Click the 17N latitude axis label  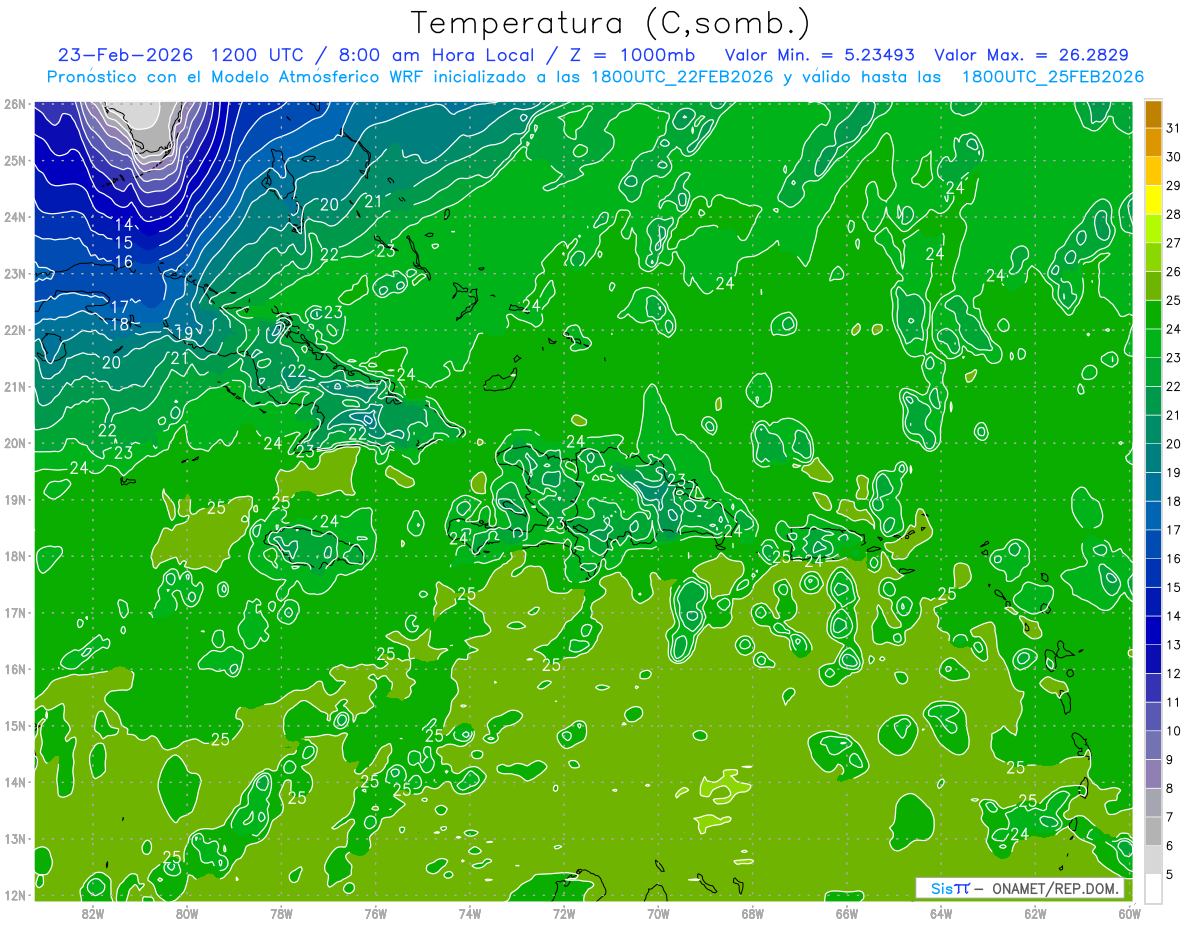[x=14, y=612]
